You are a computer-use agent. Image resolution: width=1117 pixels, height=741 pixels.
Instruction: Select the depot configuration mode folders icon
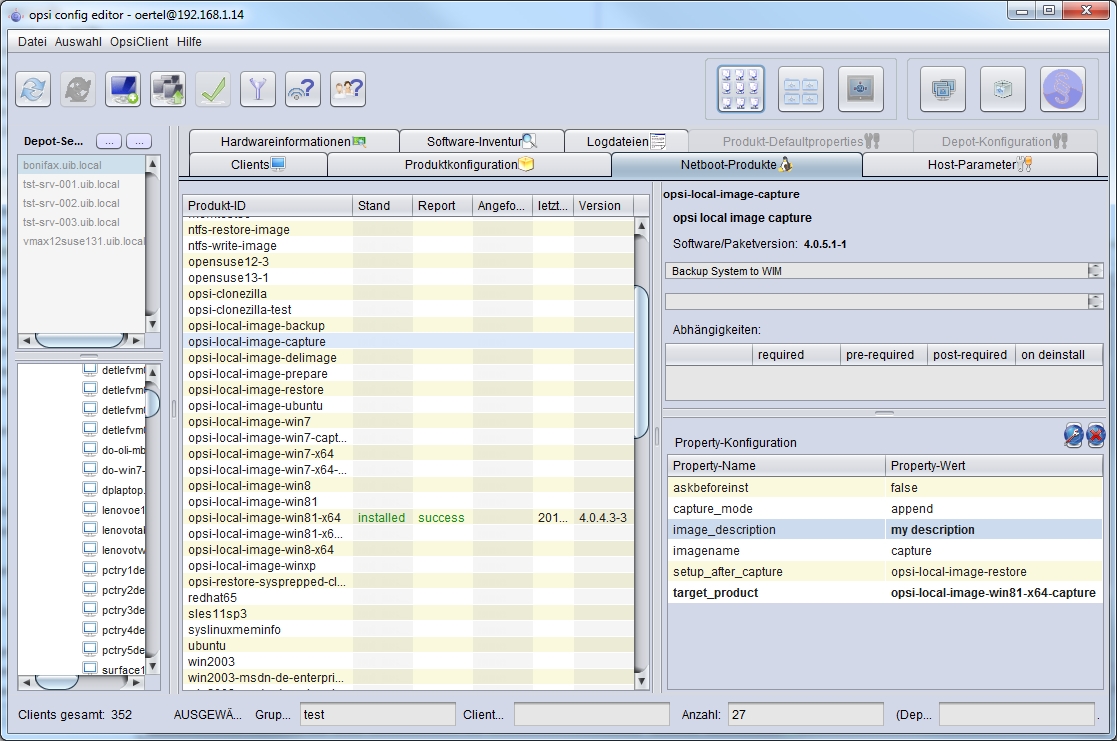pyautogui.click(x=801, y=89)
